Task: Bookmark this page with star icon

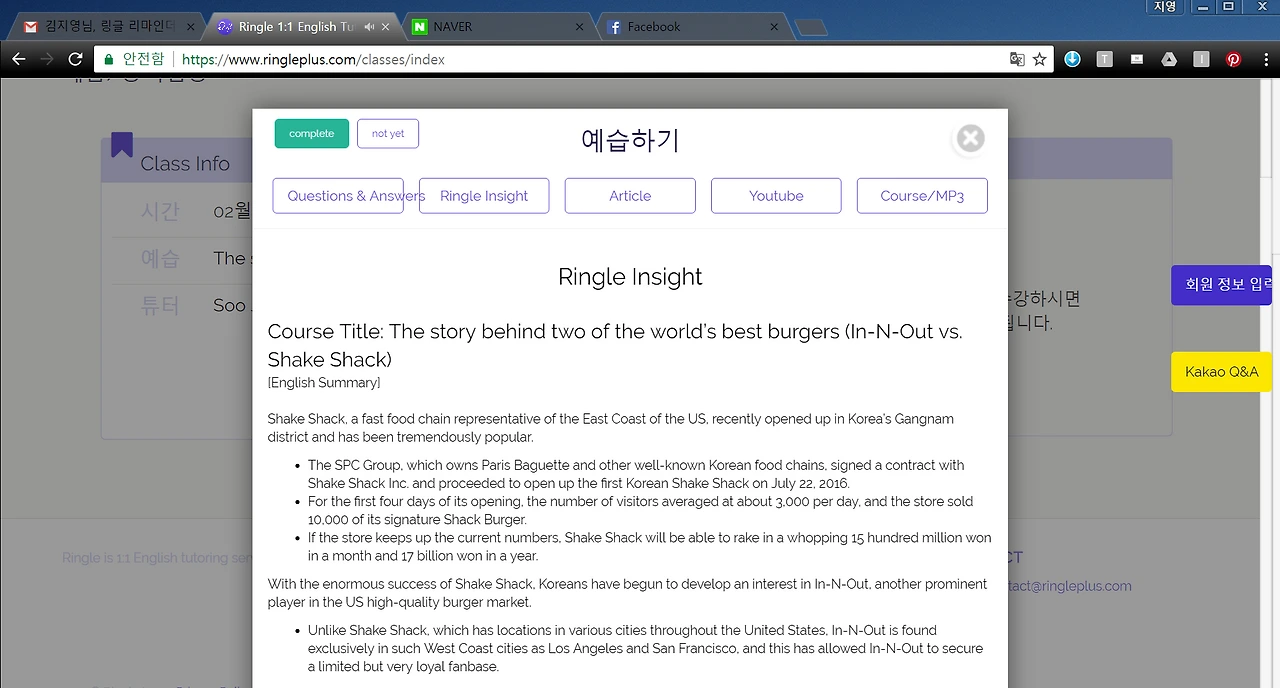Action: point(1040,59)
